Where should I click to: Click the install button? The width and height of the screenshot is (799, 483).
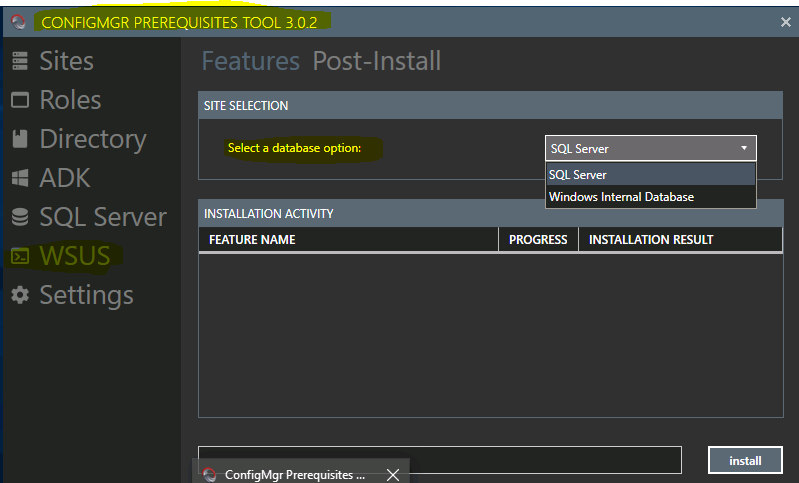[x=745, y=461]
